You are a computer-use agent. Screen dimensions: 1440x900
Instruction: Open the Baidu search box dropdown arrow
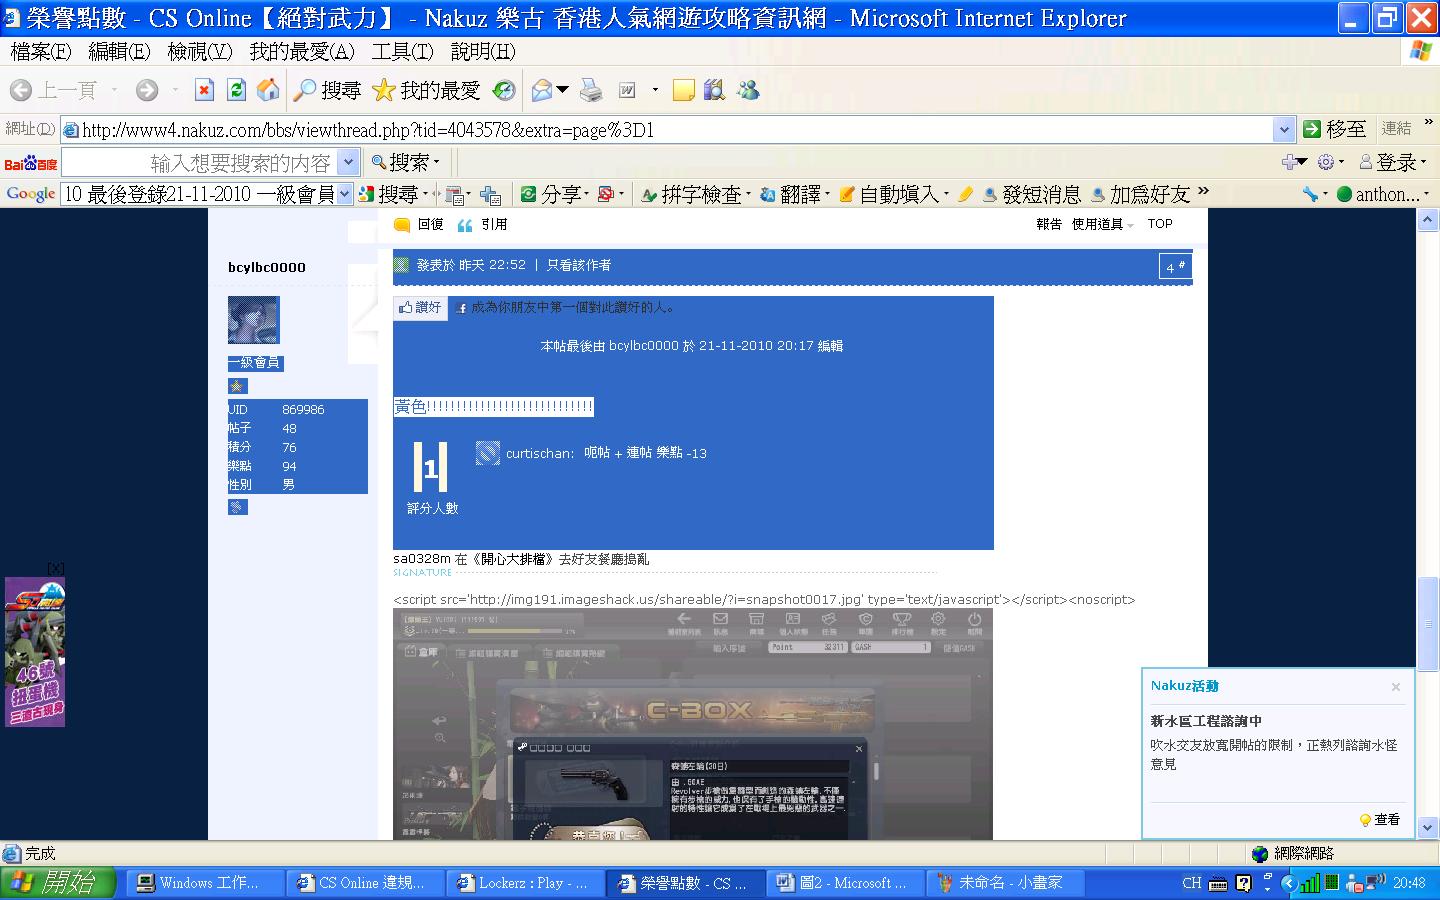tap(348, 162)
